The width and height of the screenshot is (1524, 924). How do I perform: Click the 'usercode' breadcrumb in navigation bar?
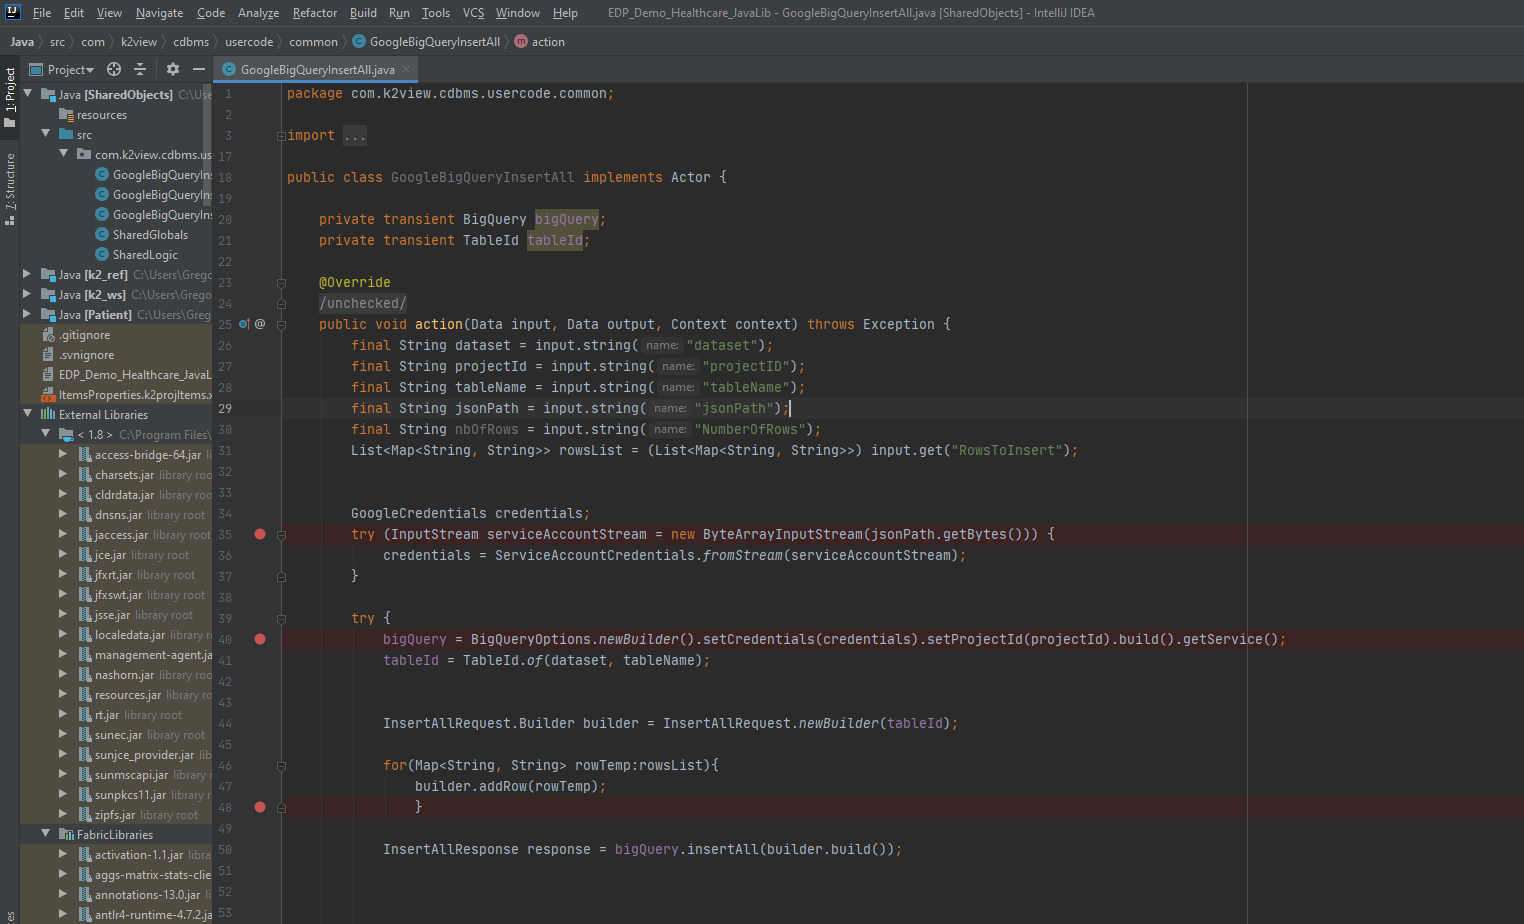[x=248, y=42]
